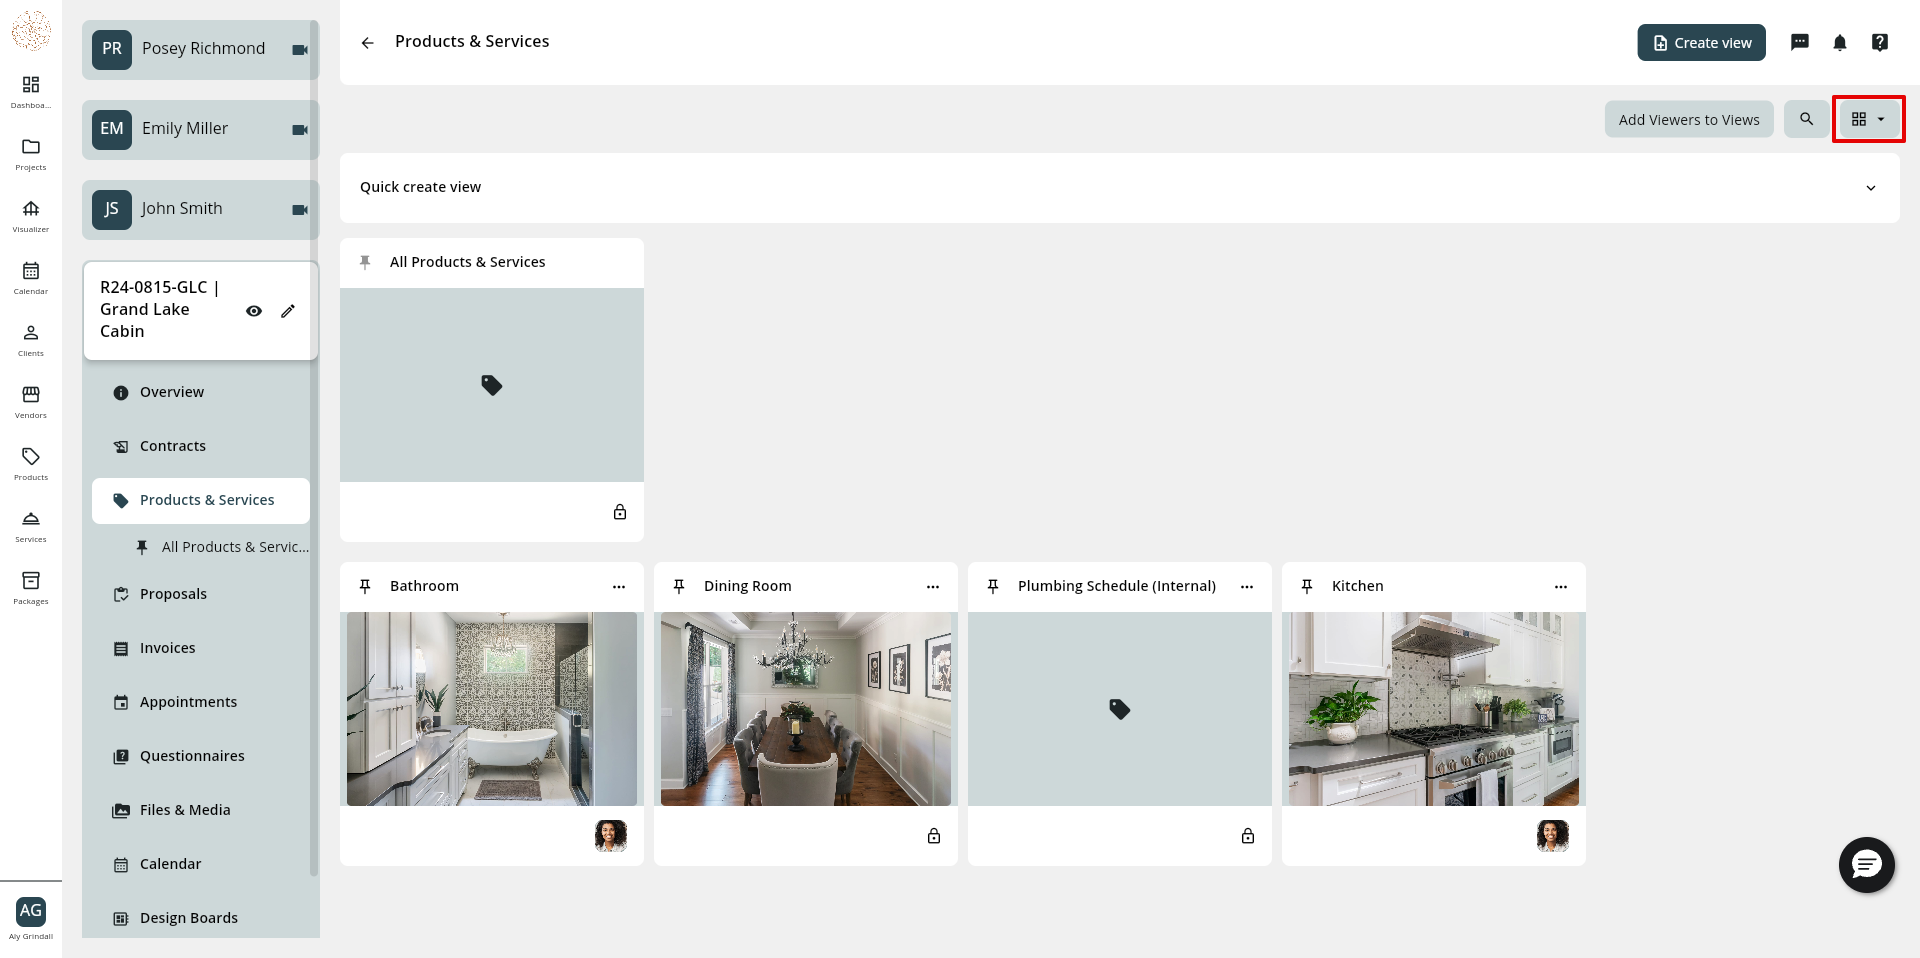The height and width of the screenshot is (958, 1920).
Task: Select Contracts in project menu
Action: [201, 446]
